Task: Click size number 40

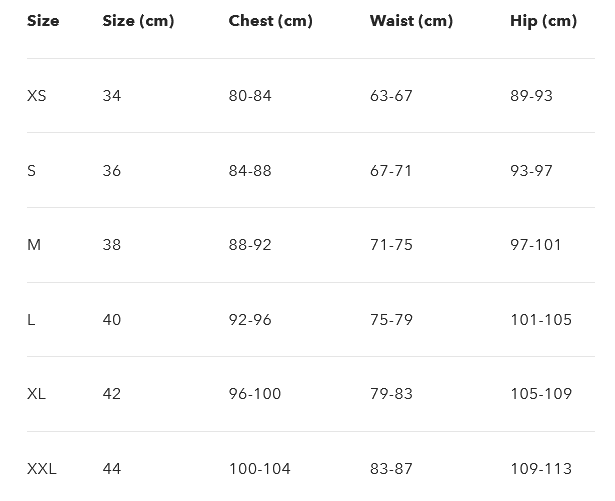Action: pos(112,320)
